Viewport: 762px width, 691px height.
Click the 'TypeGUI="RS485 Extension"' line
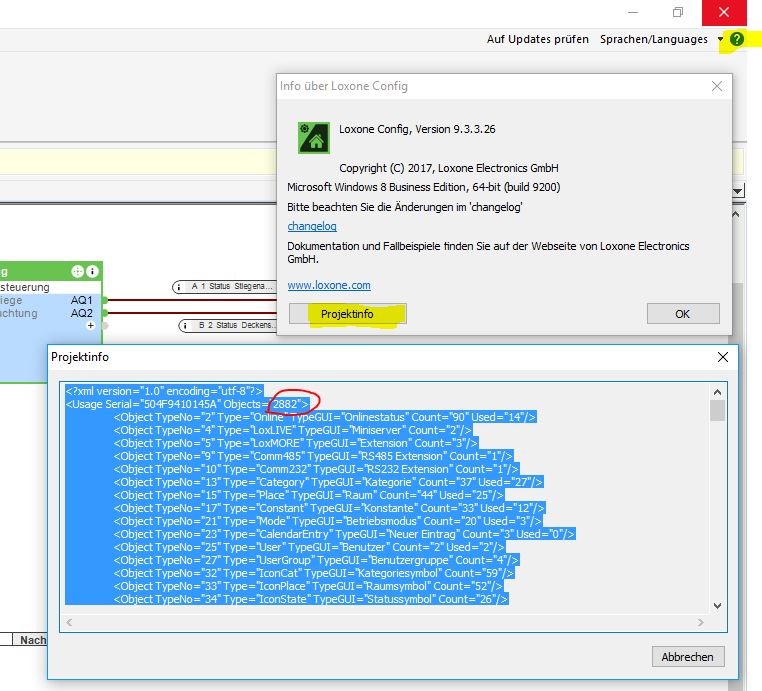point(313,456)
